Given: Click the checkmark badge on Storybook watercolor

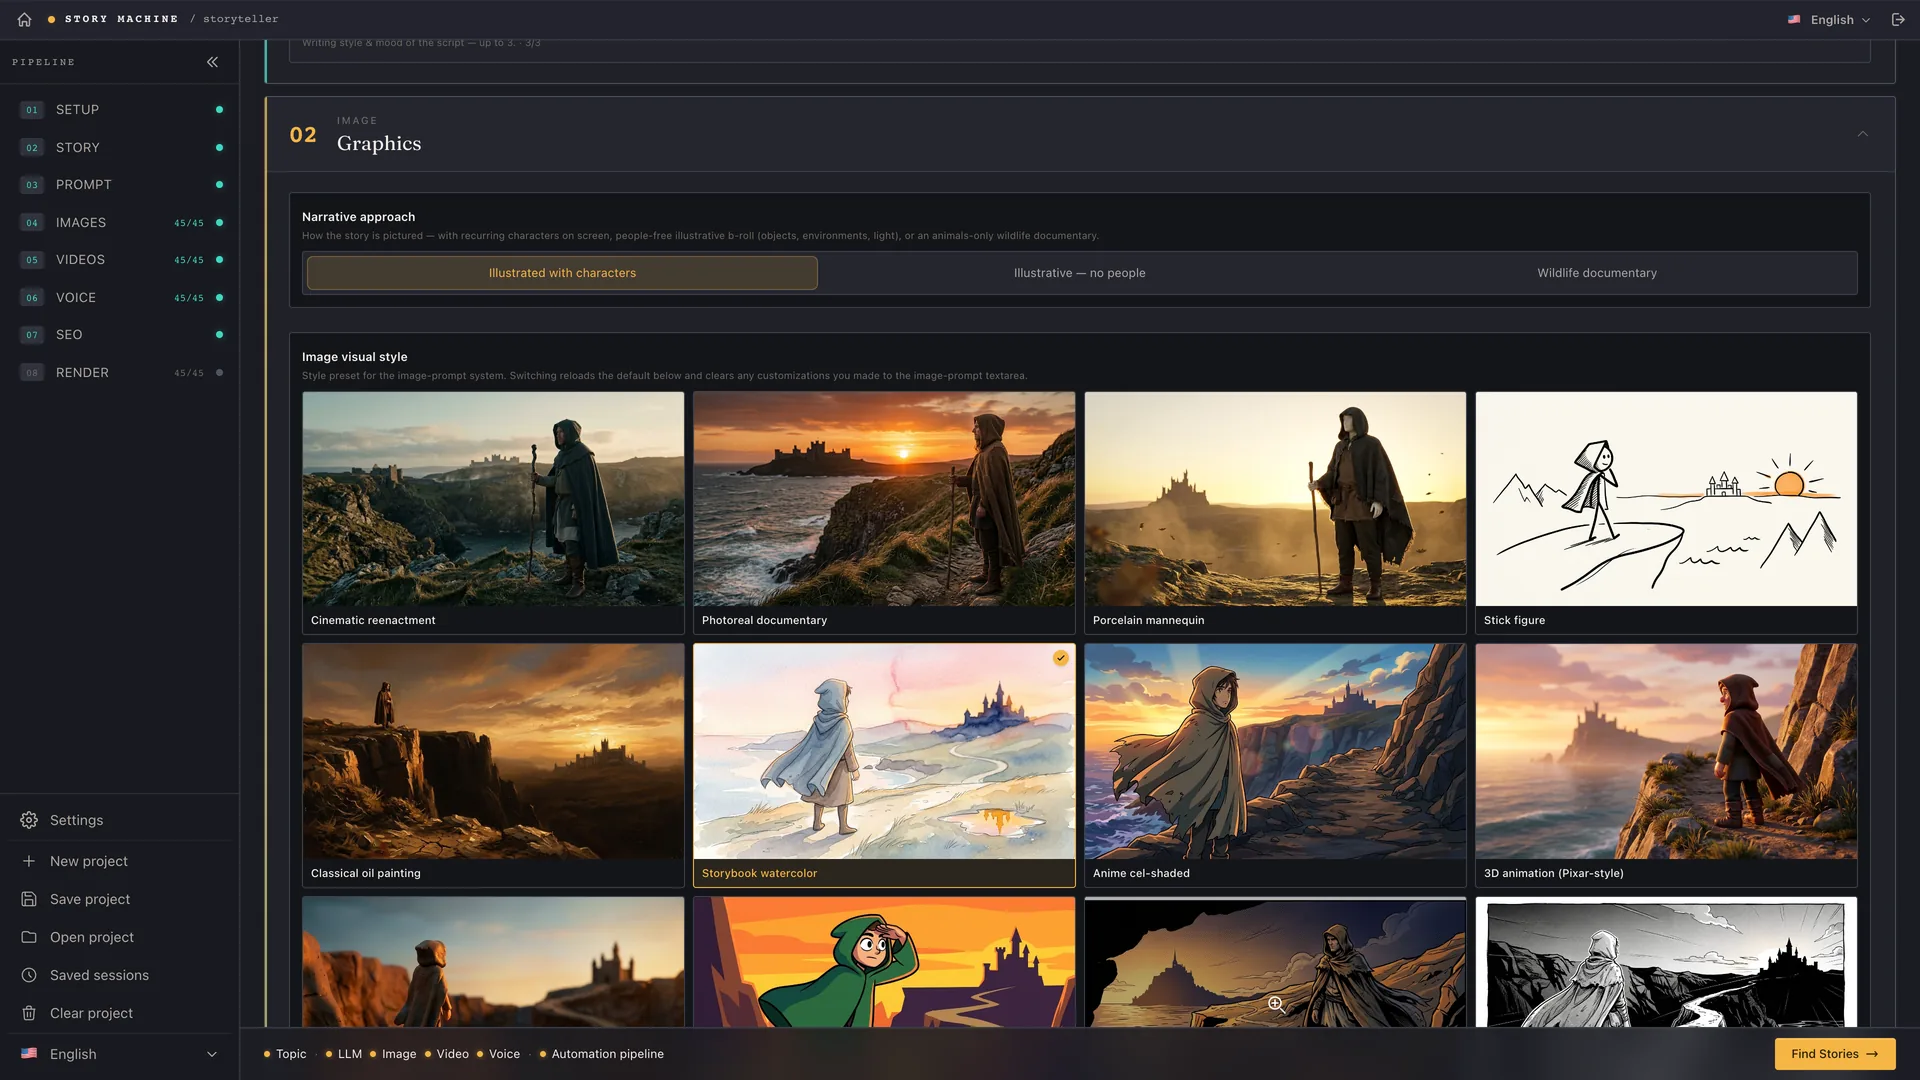Looking at the screenshot, I should tap(1060, 658).
